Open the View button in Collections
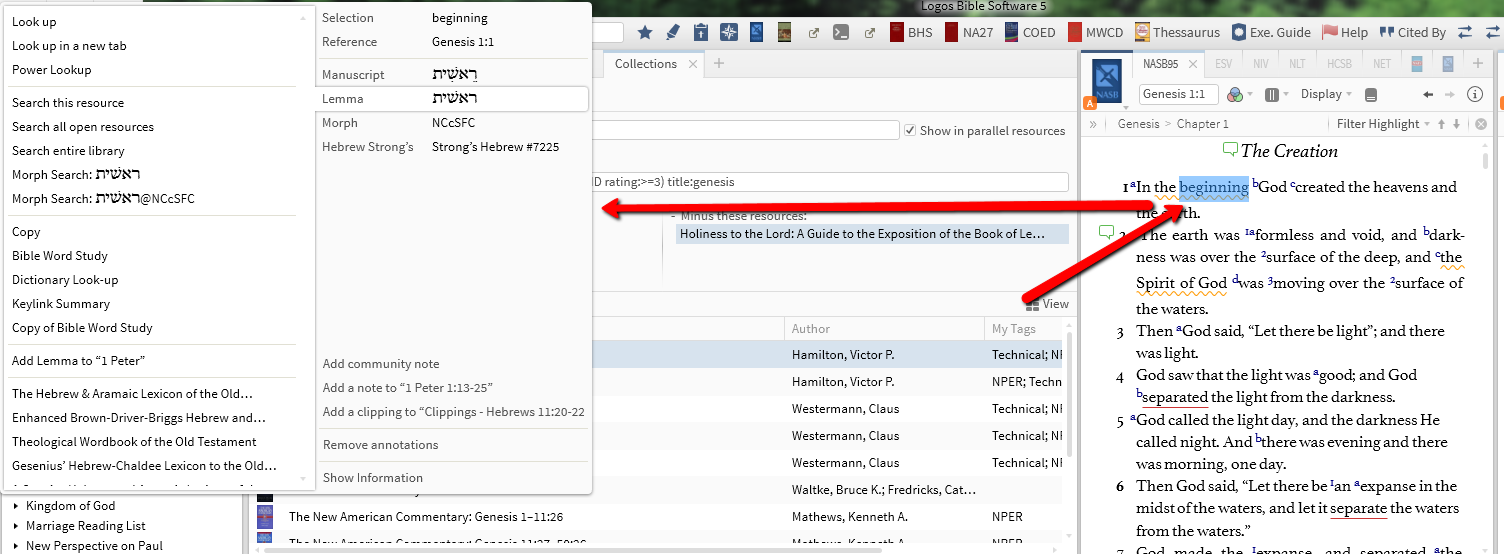The width and height of the screenshot is (1504, 554). pyautogui.click(x=1047, y=304)
